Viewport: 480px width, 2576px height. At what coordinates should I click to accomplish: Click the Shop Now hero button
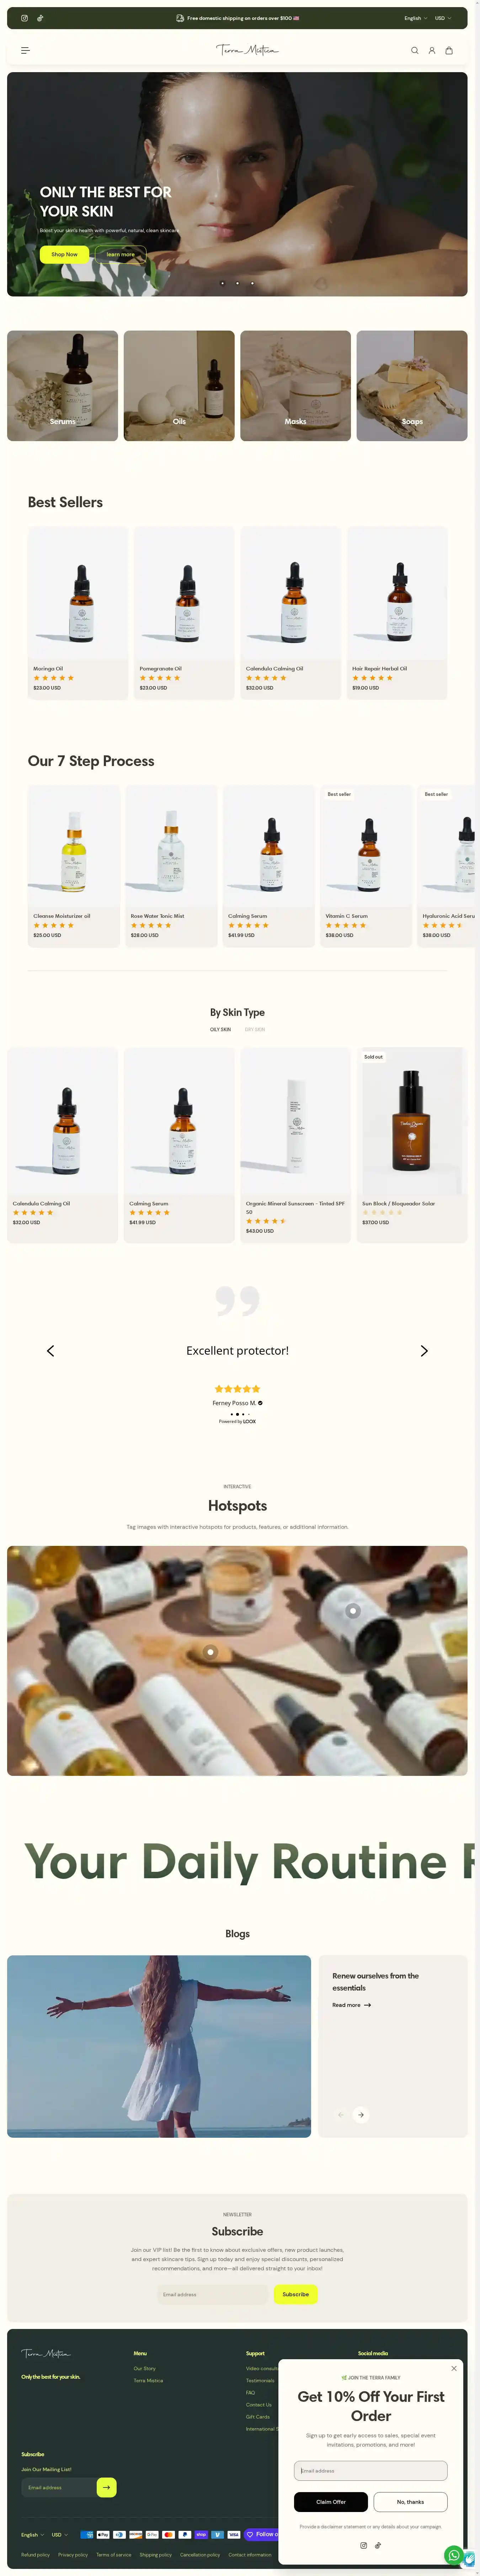click(x=64, y=254)
